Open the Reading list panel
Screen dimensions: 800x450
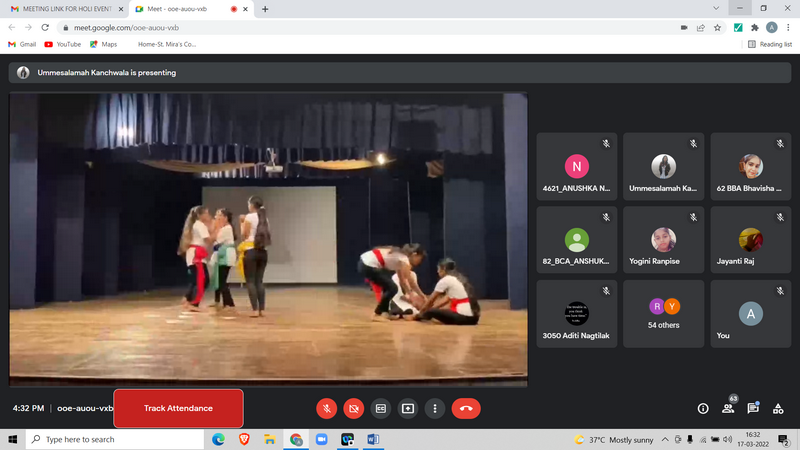pos(770,44)
